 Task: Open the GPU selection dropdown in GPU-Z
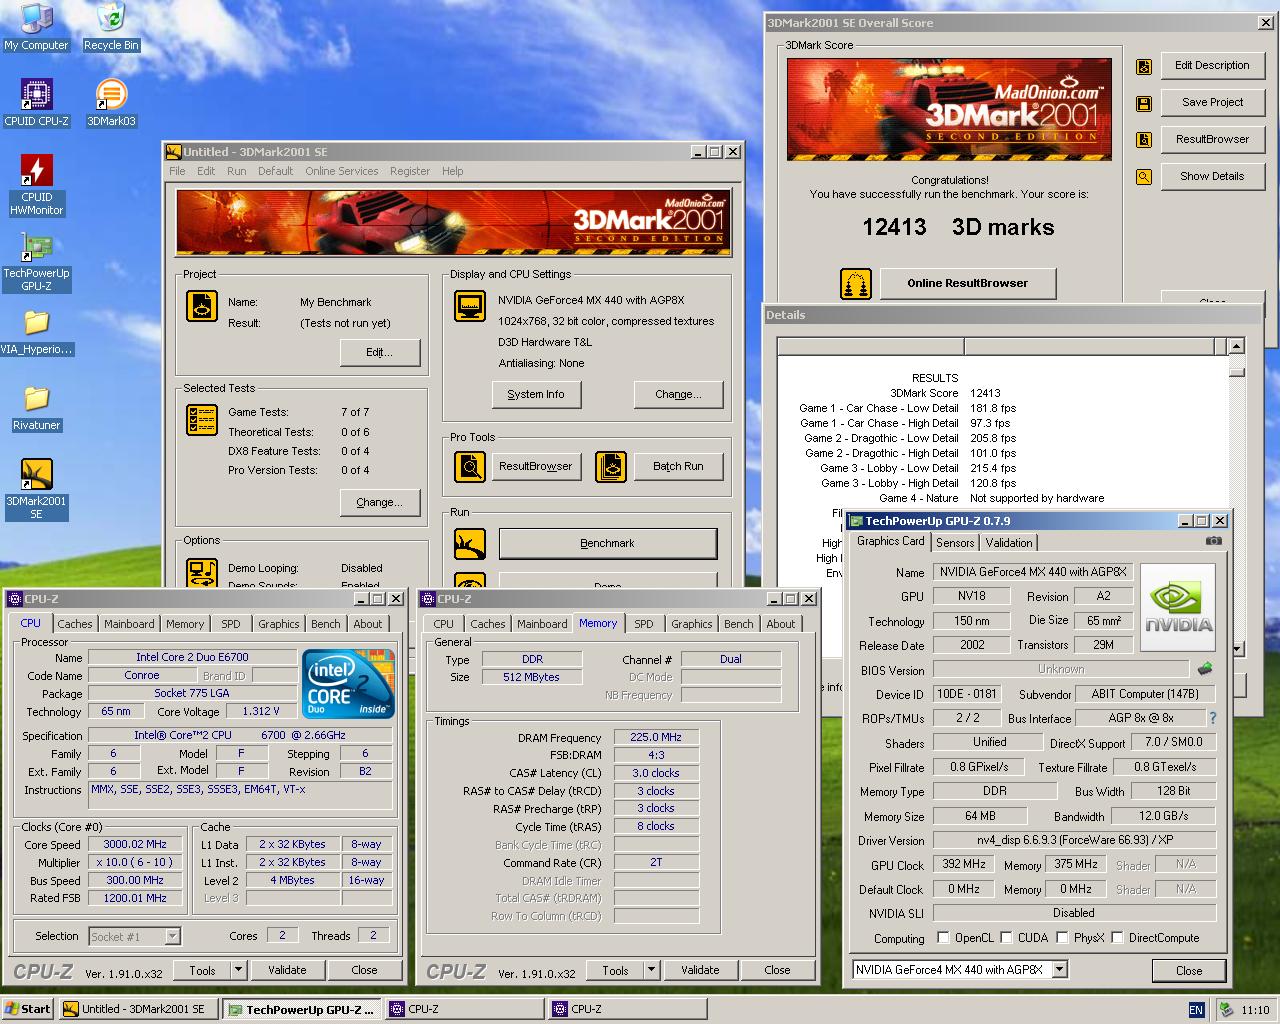[x=1060, y=970]
